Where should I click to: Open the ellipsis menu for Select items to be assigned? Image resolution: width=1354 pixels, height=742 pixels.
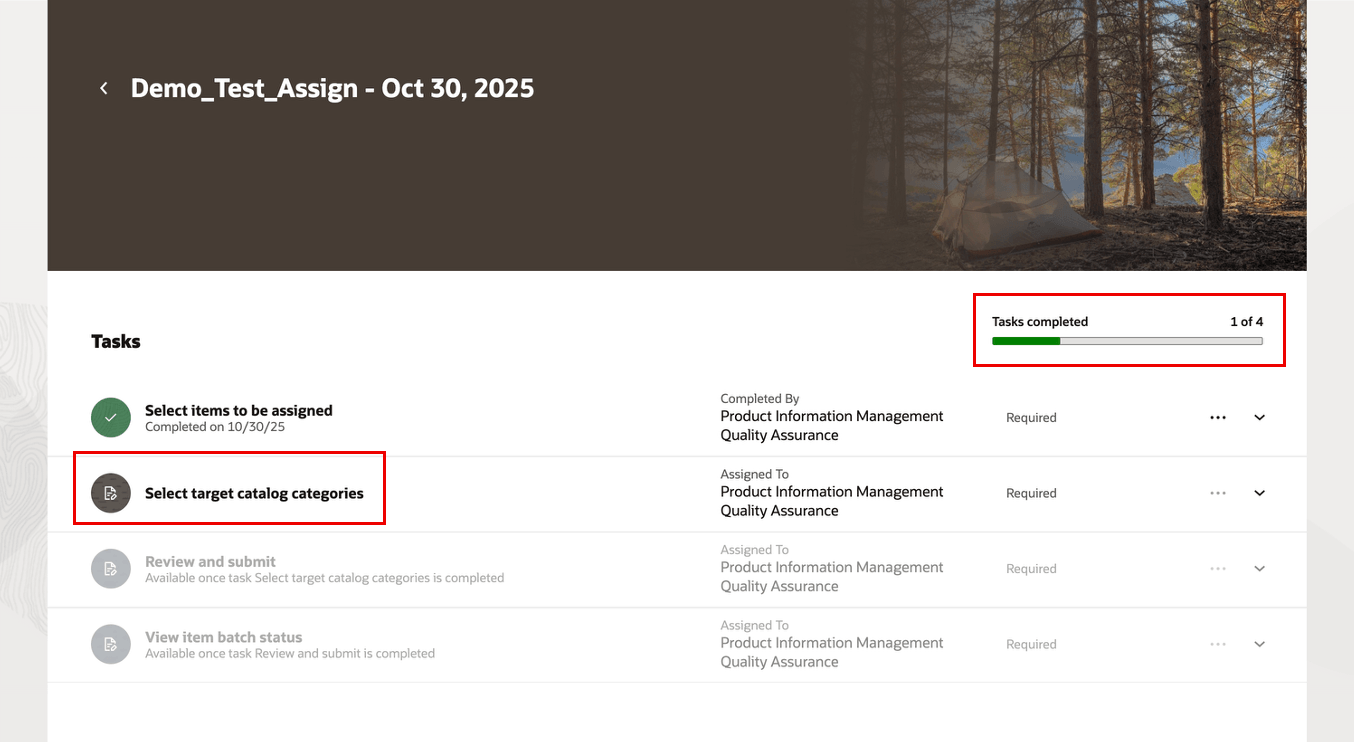click(1218, 417)
